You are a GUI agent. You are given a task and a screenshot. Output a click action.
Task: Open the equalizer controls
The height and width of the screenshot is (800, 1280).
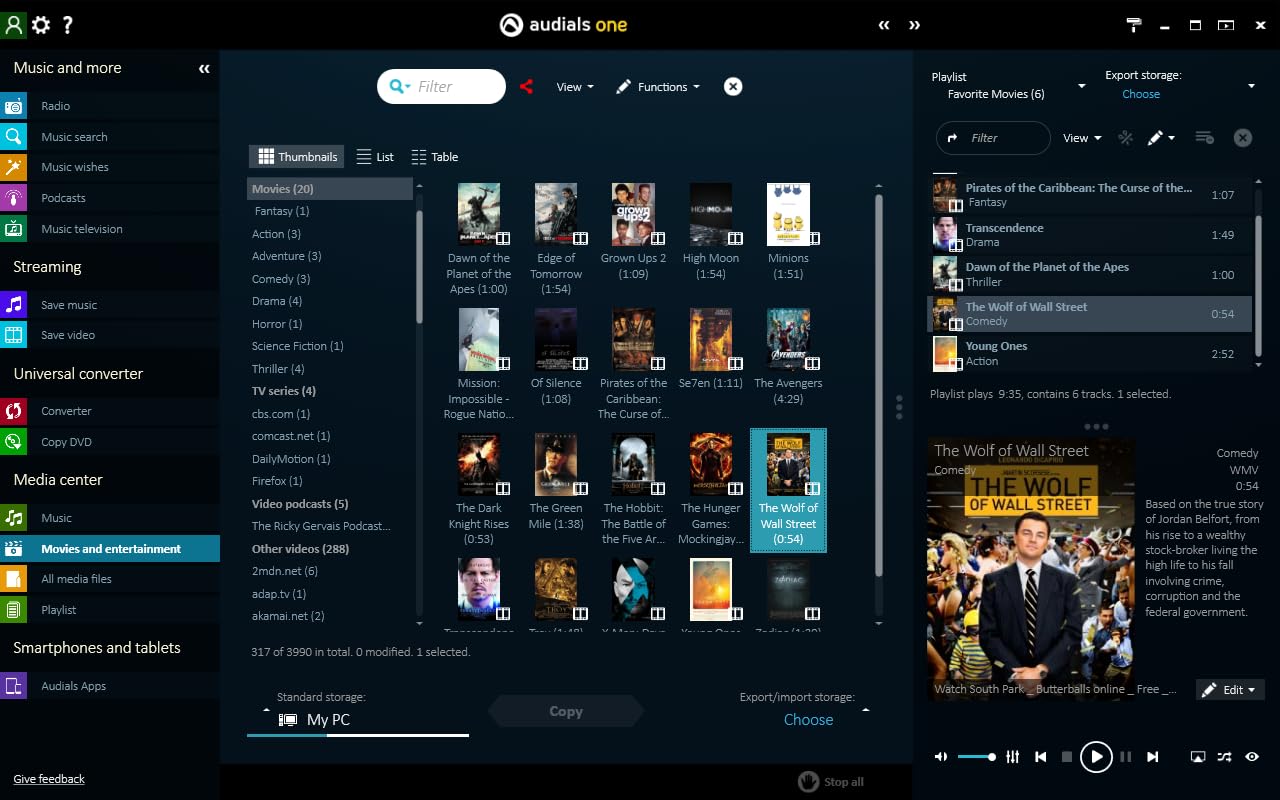click(x=1012, y=757)
